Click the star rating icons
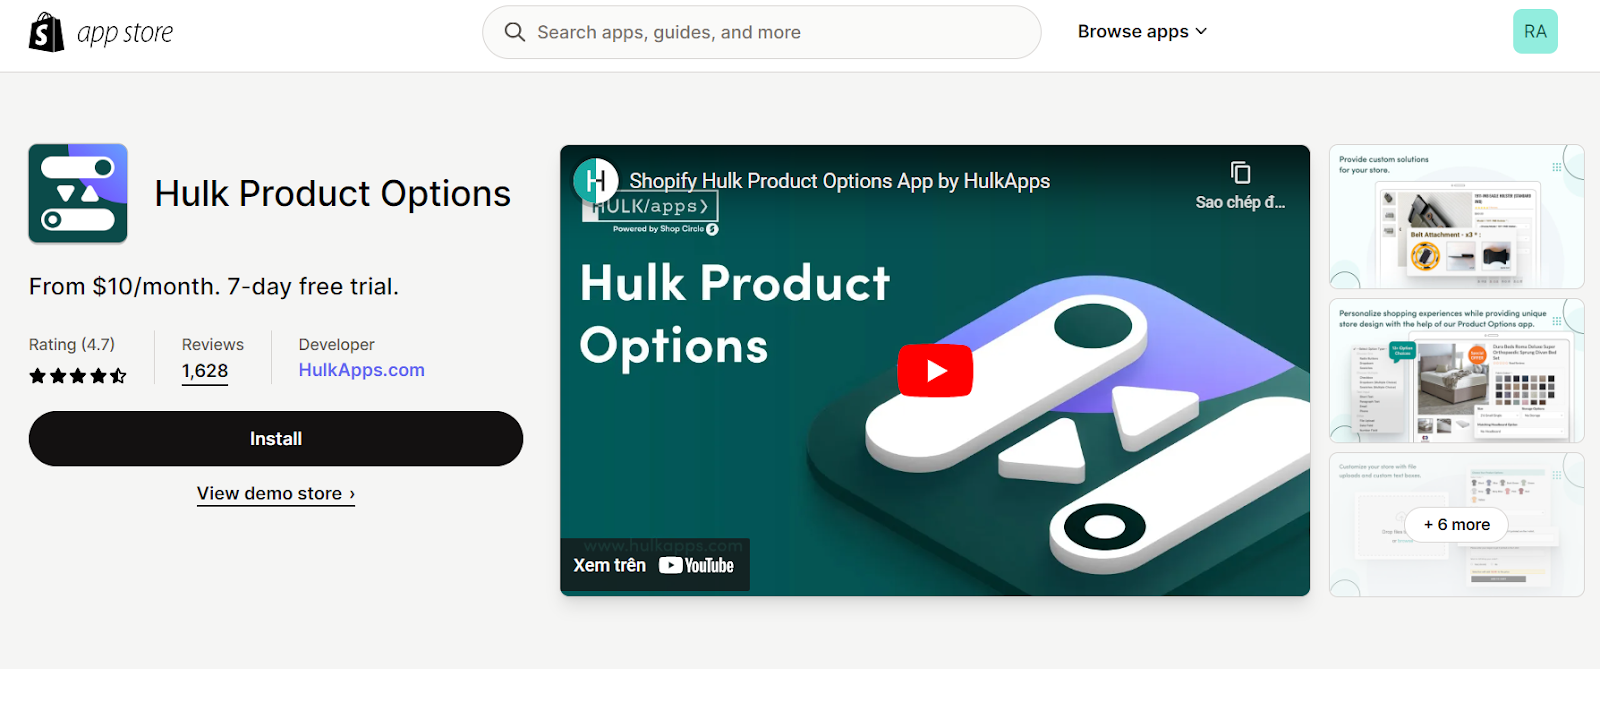The width and height of the screenshot is (1600, 728). pos(78,376)
